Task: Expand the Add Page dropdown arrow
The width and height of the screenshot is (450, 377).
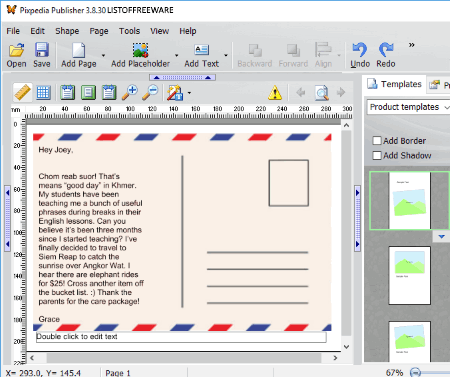Action: click(x=103, y=55)
